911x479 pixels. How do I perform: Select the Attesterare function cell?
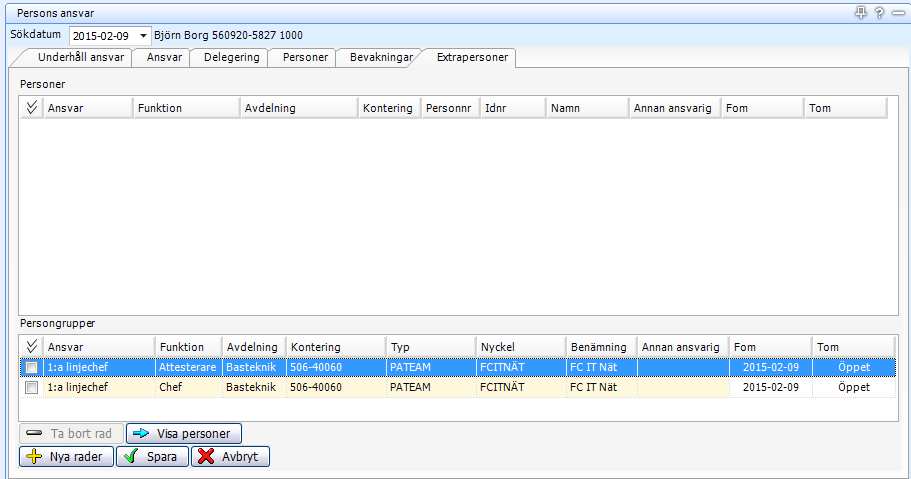[x=188, y=367]
